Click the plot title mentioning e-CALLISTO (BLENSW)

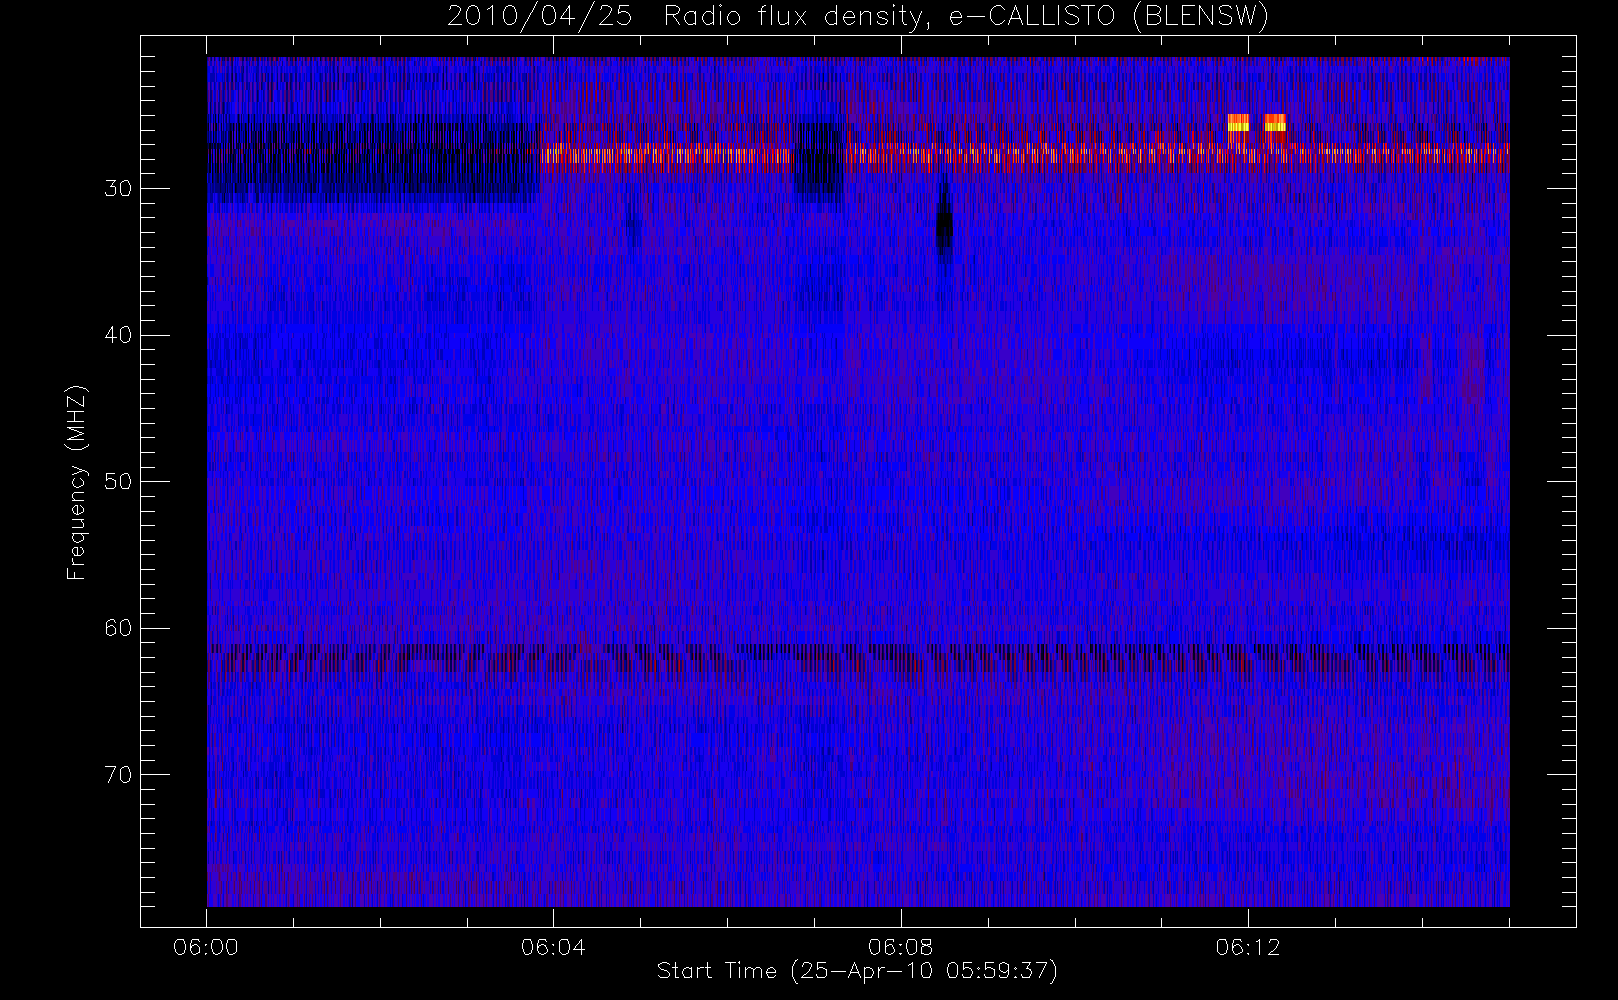click(858, 17)
